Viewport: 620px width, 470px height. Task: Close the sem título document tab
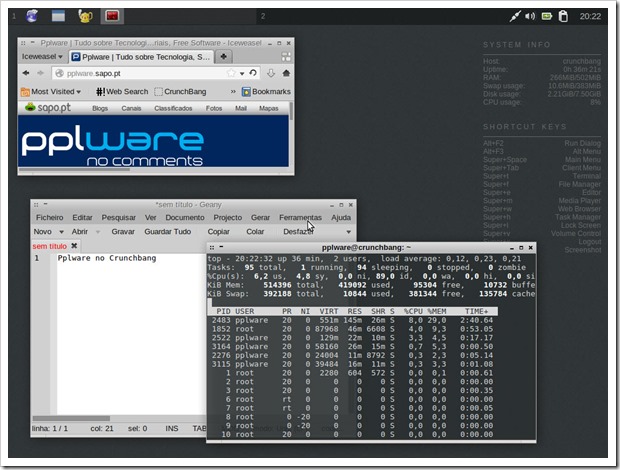click(74, 246)
